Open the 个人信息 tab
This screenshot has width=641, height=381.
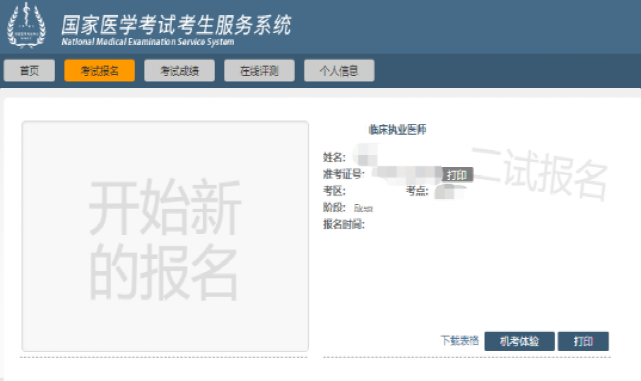click(339, 71)
